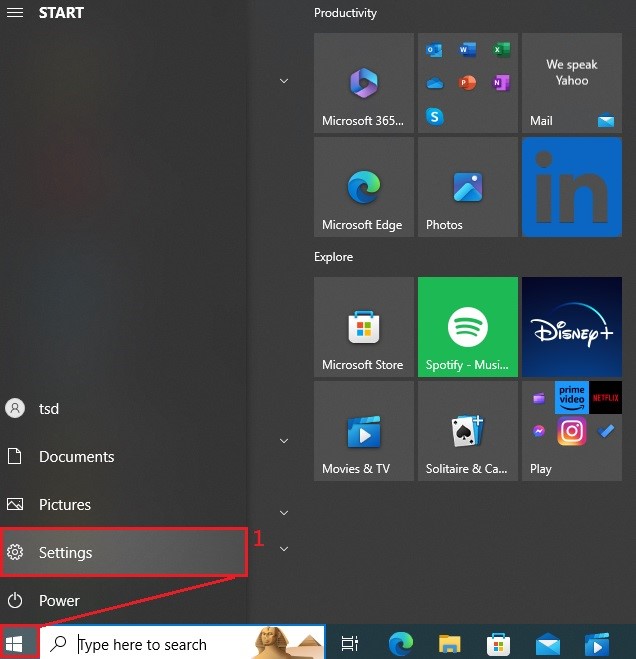
Task: Open Instagram in the Play folder
Action: click(x=572, y=431)
